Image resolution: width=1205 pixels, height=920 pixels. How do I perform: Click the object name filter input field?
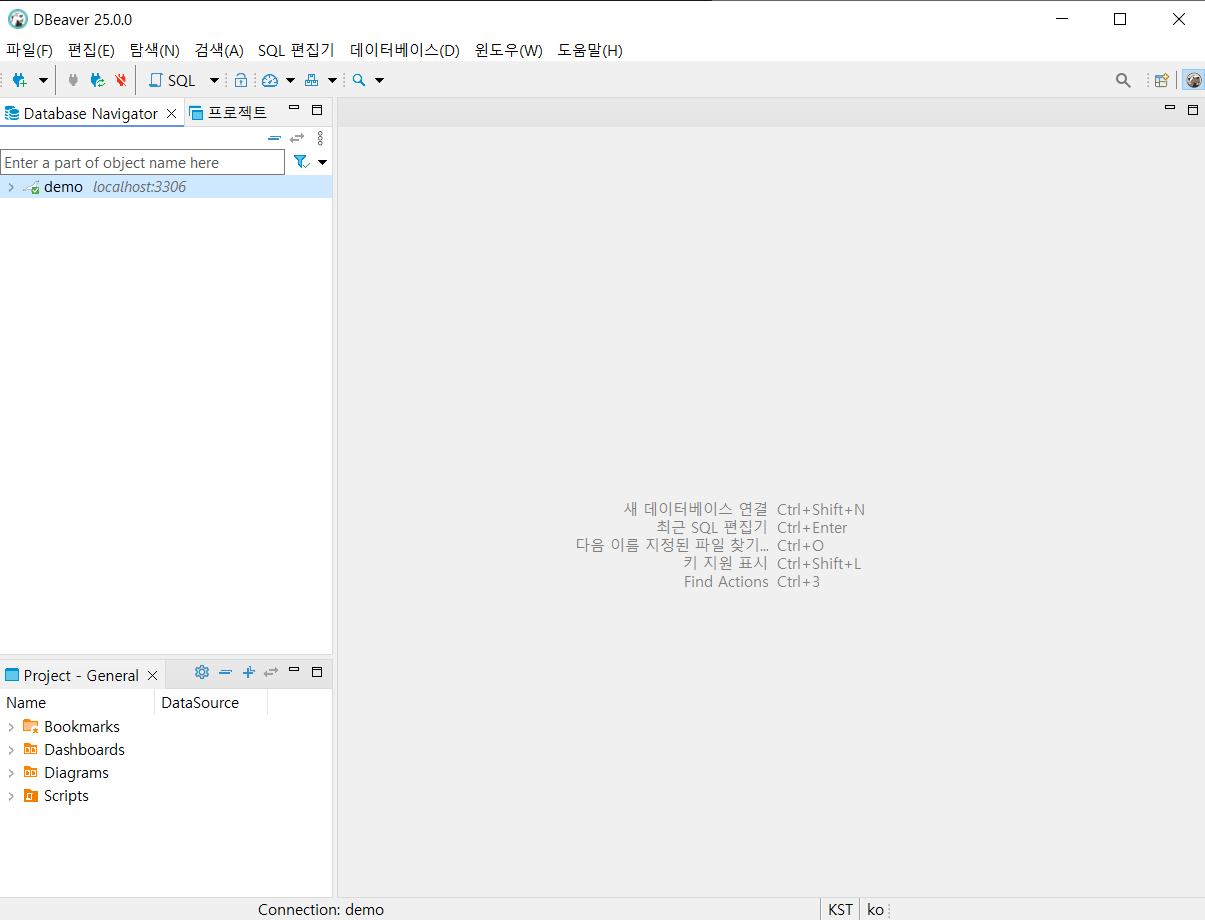(x=143, y=162)
